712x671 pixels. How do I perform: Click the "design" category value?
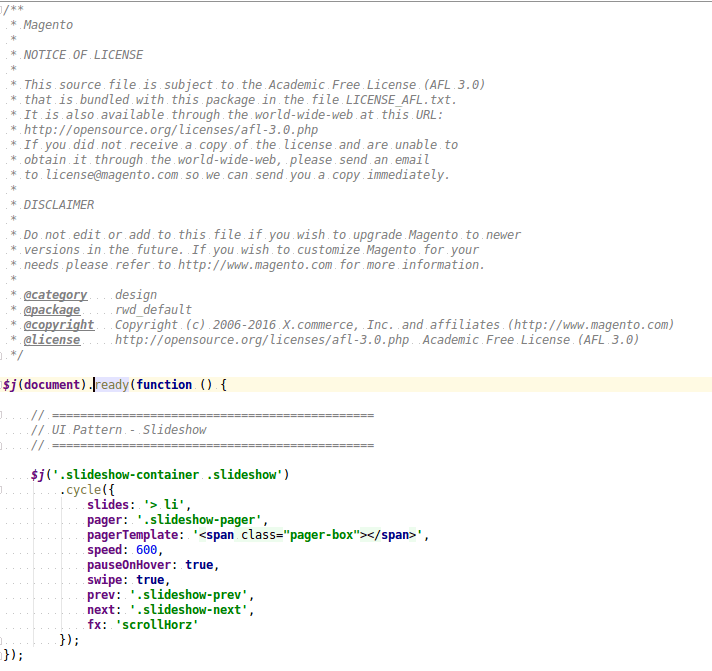click(136, 295)
